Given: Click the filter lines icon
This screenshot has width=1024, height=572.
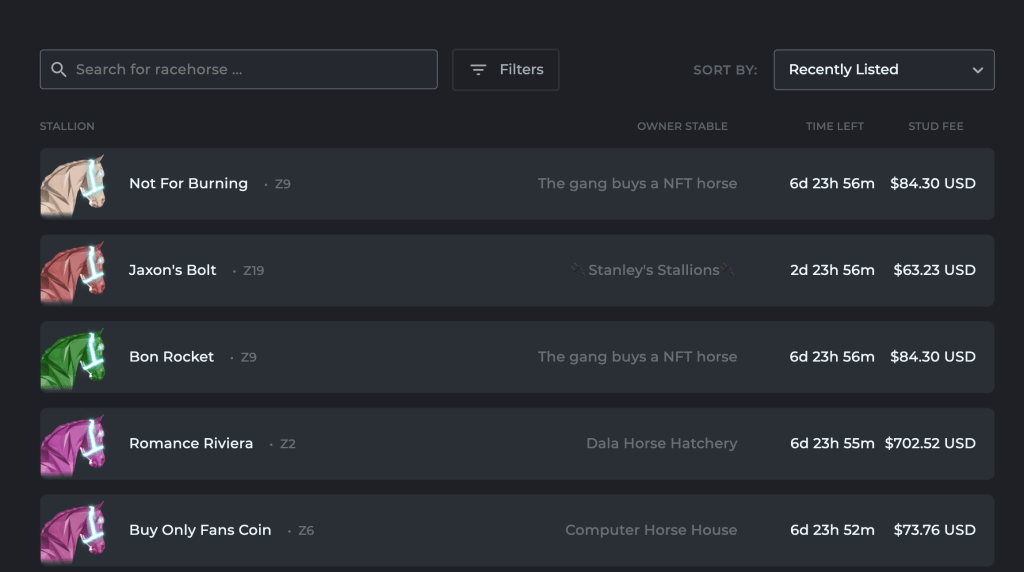Looking at the screenshot, I should [478, 70].
